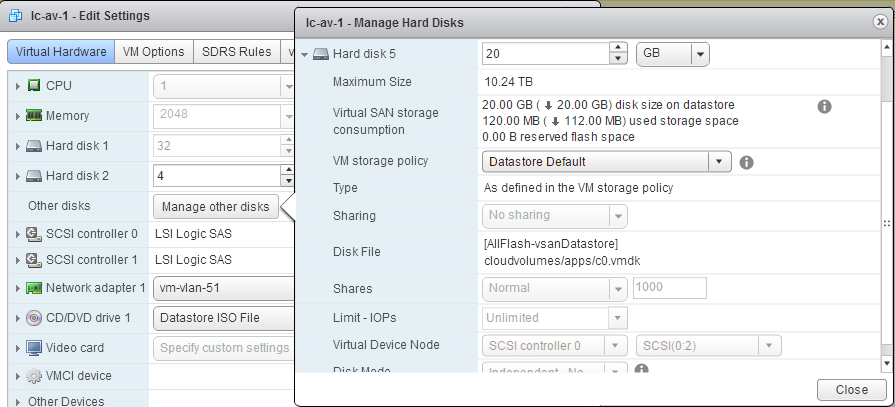895x407 pixels.
Task: Collapse the Hard disk 5 section
Action: click(x=304, y=54)
